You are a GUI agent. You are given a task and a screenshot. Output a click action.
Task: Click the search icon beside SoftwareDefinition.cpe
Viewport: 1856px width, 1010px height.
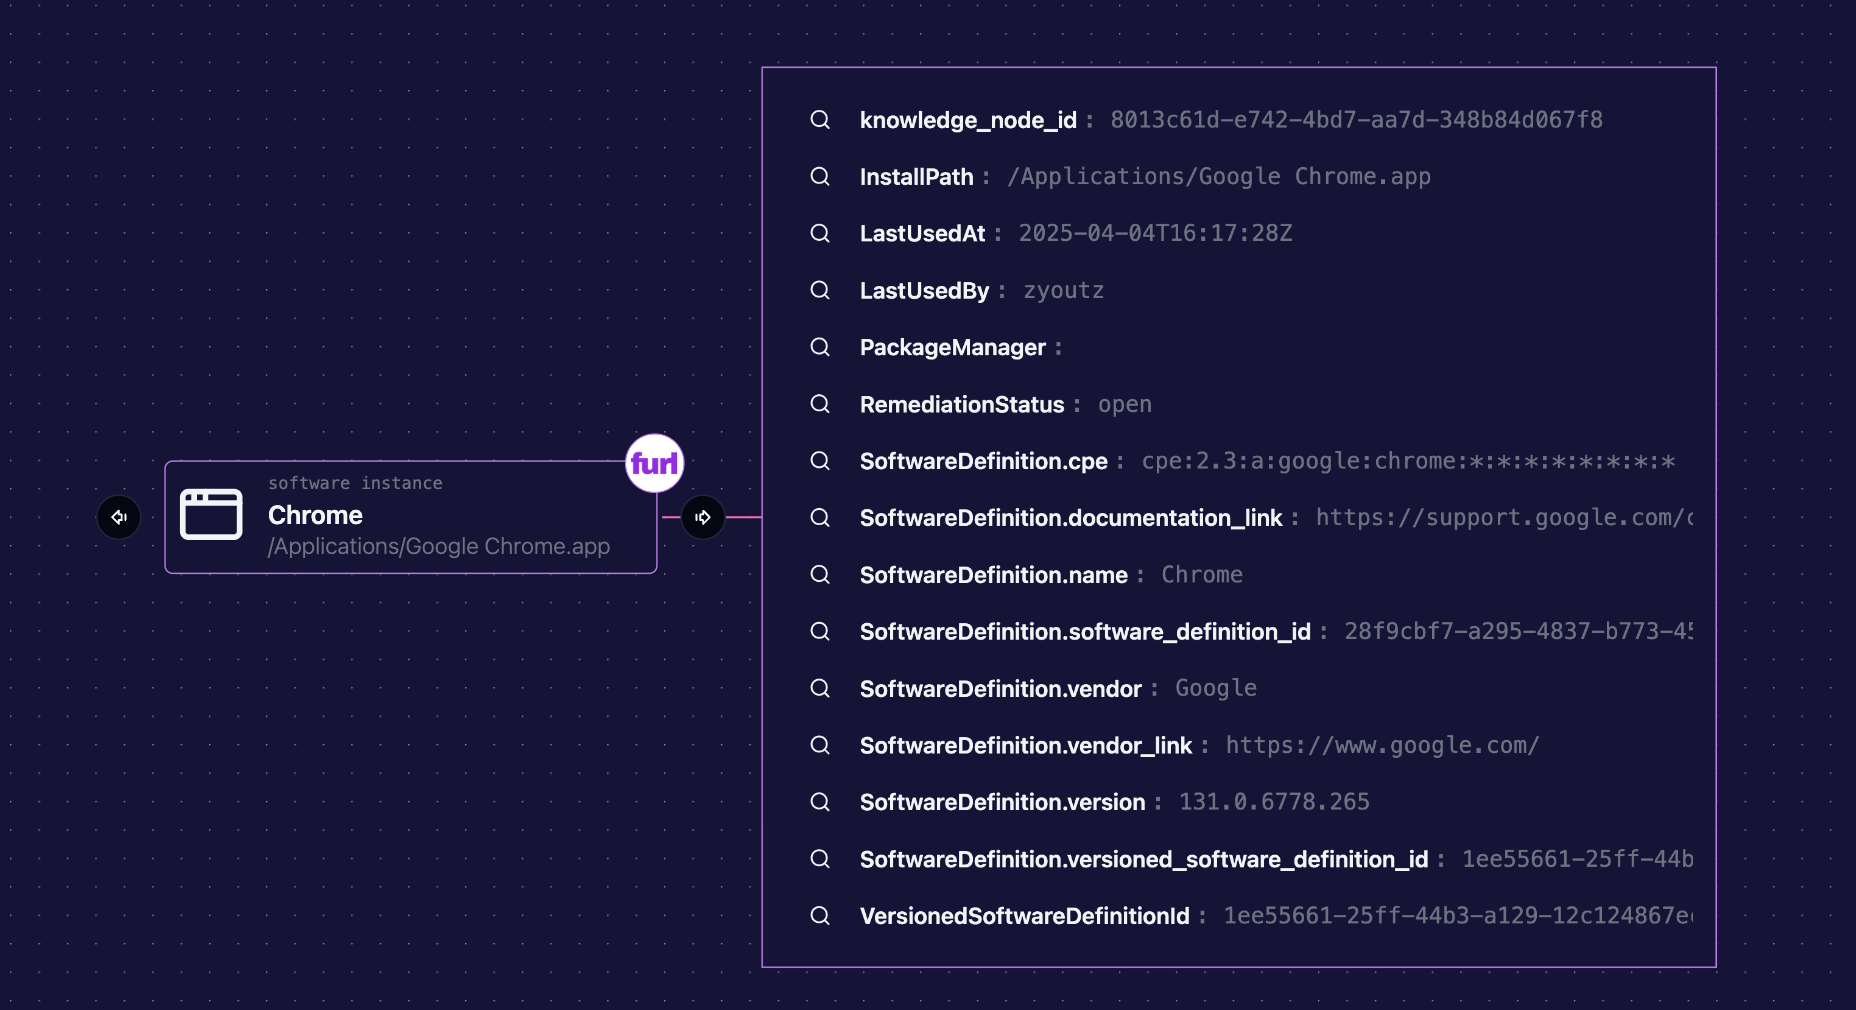tap(820, 462)
